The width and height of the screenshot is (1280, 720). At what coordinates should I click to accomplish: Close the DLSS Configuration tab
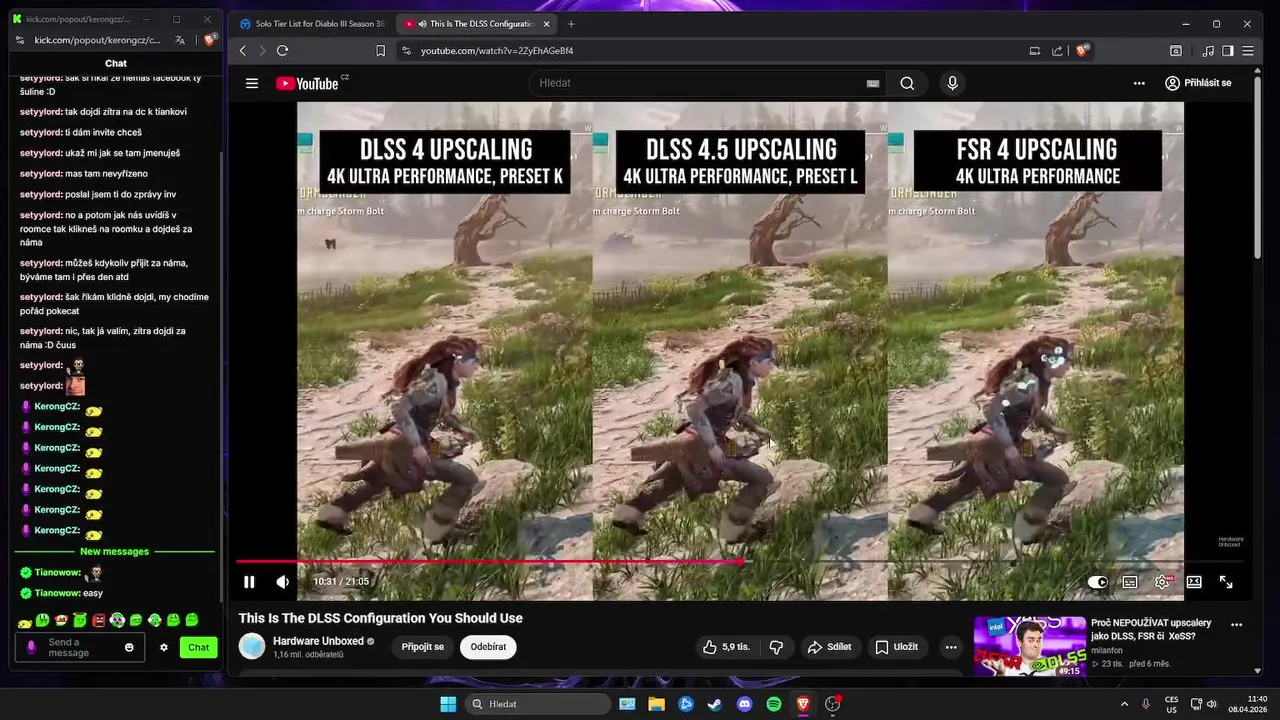(x=546, y=24)
